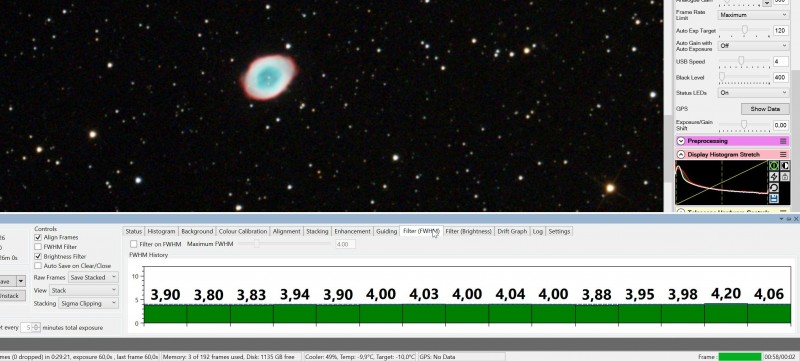Toggle the Align Frames checkbox
This screenshot has height=361, width=800.
(x=38, y=238)
